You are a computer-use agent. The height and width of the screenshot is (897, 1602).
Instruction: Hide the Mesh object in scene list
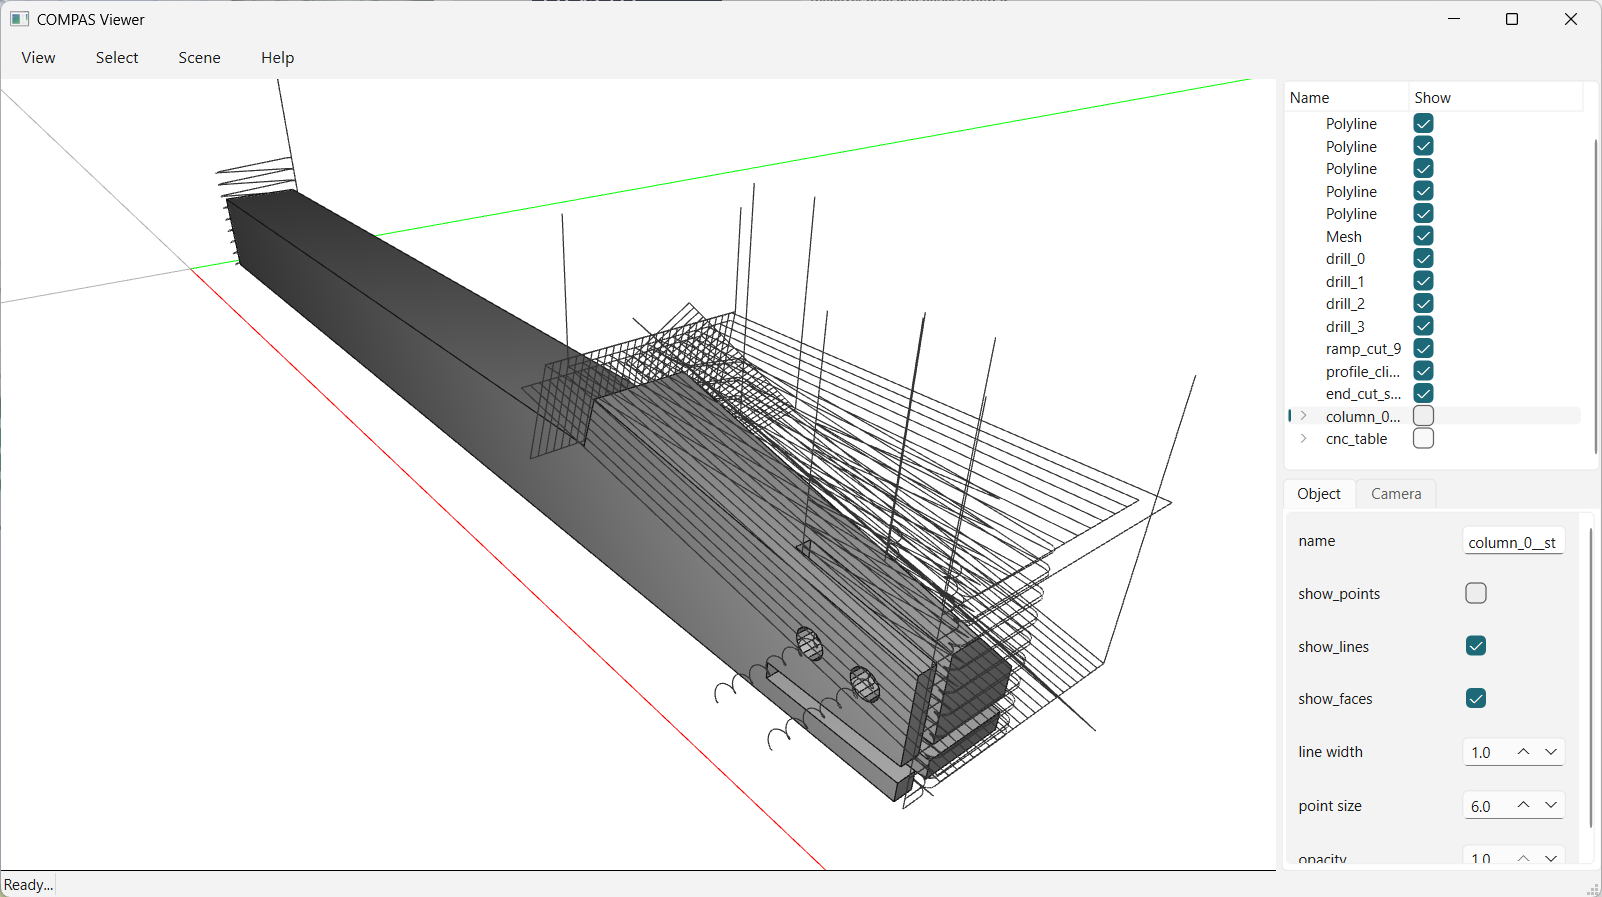[1424, 236]
